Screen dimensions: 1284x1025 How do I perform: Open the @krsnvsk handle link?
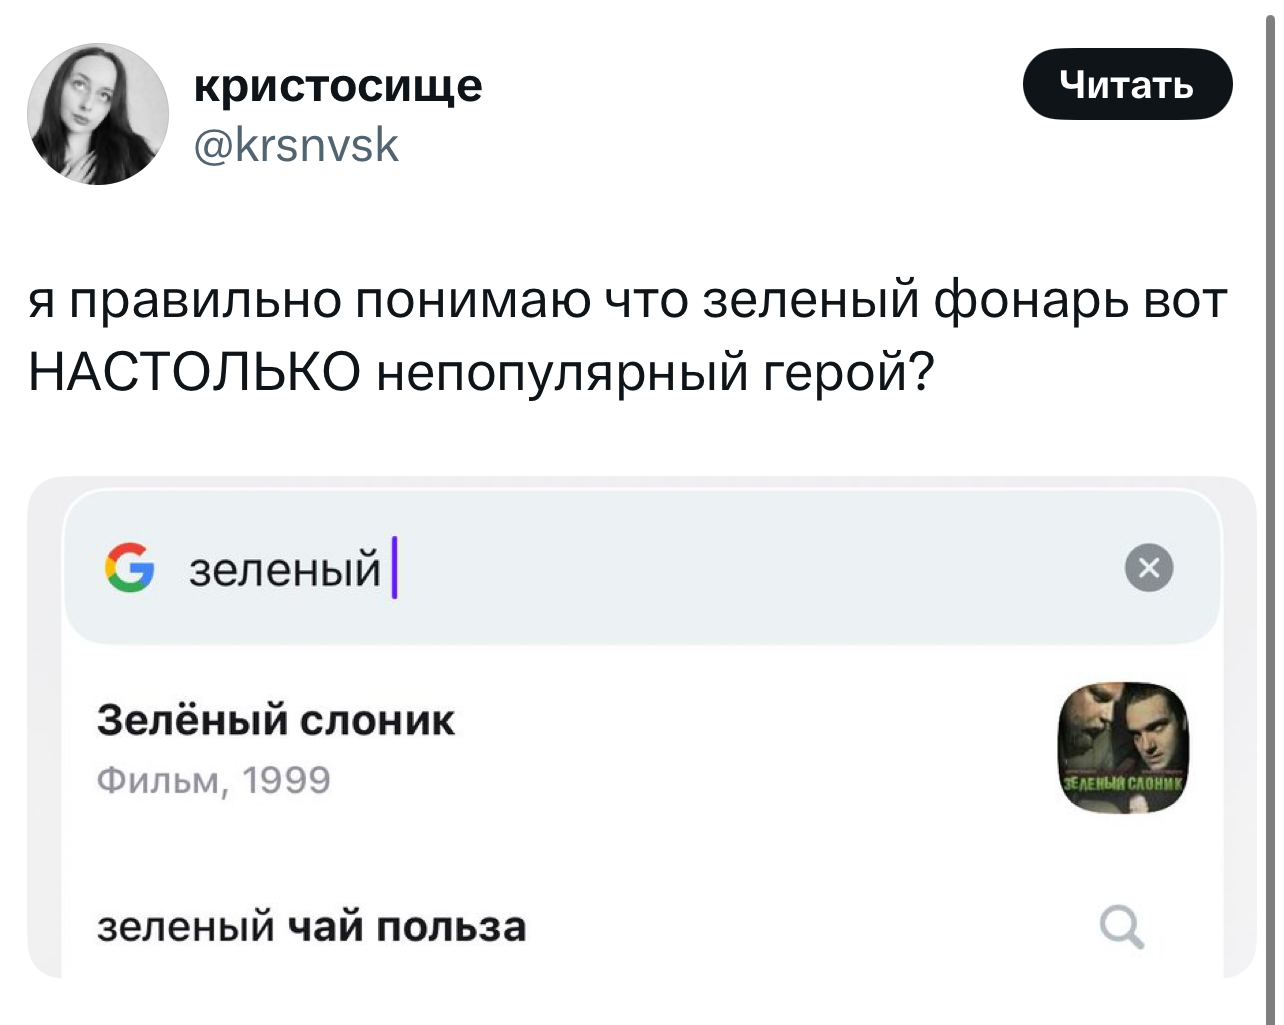tap(295, 146)
